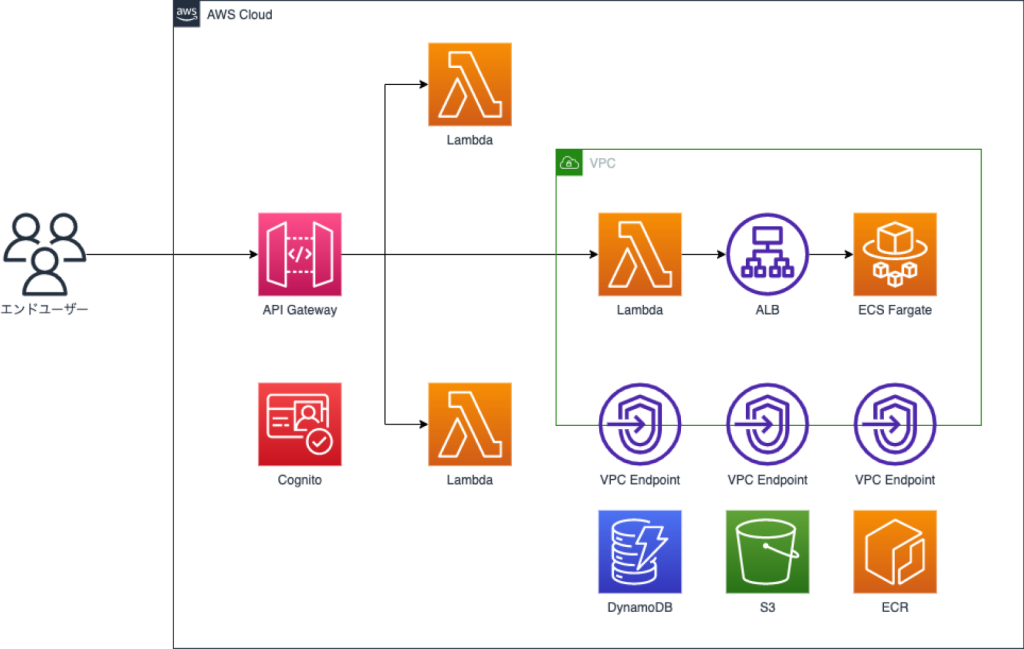Click the "API Gateway" text label
Screen dimensions: 1024x649
pos(299,310)
